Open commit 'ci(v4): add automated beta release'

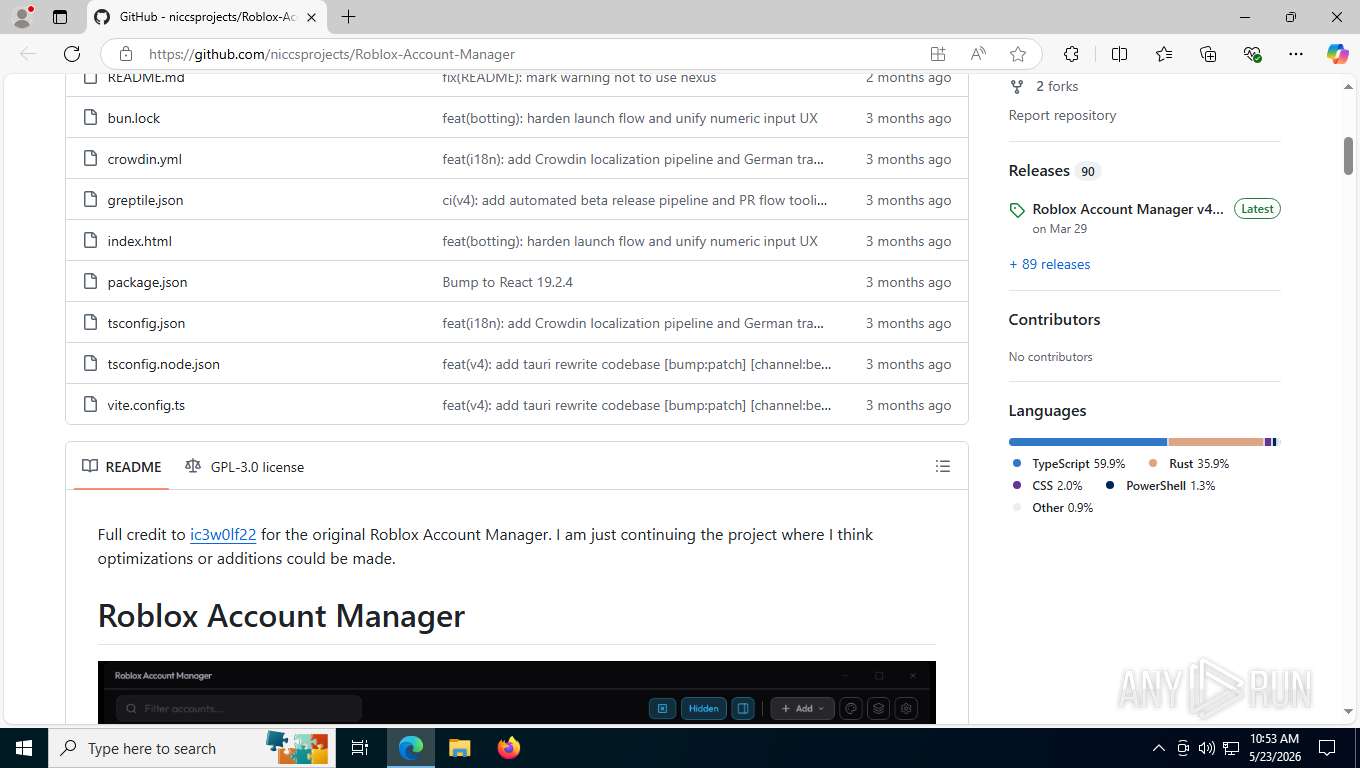click(x=635, y=200)
